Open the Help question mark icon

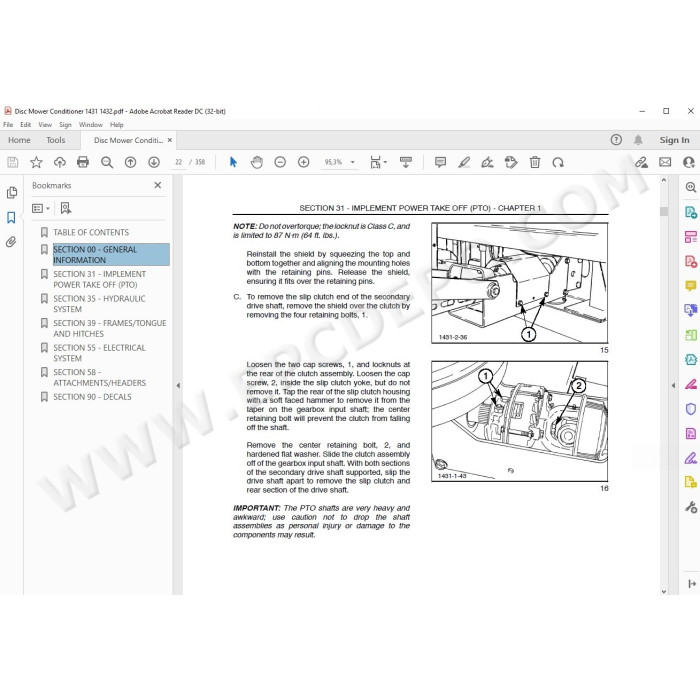pos(616,140)
